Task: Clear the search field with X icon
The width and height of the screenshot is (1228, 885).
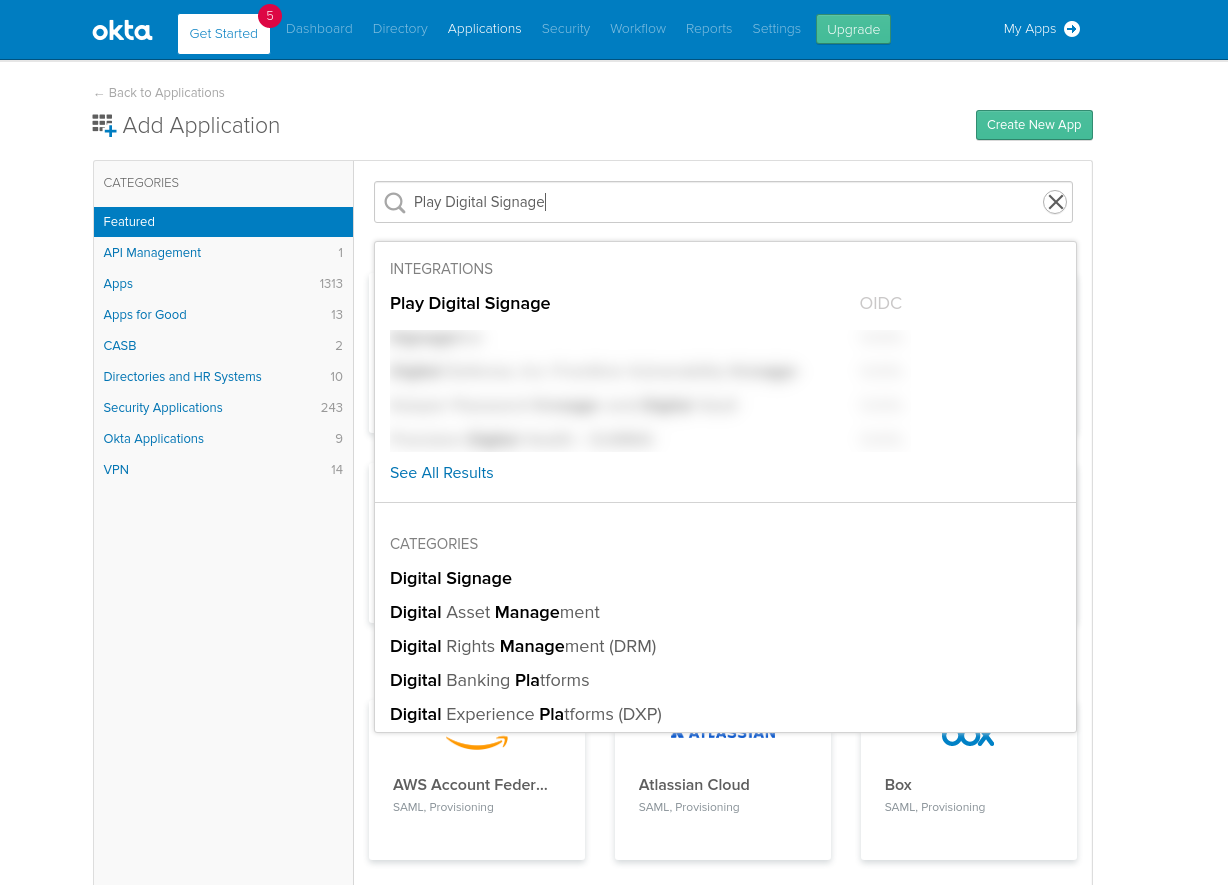Action: [x=1055, y=202]
